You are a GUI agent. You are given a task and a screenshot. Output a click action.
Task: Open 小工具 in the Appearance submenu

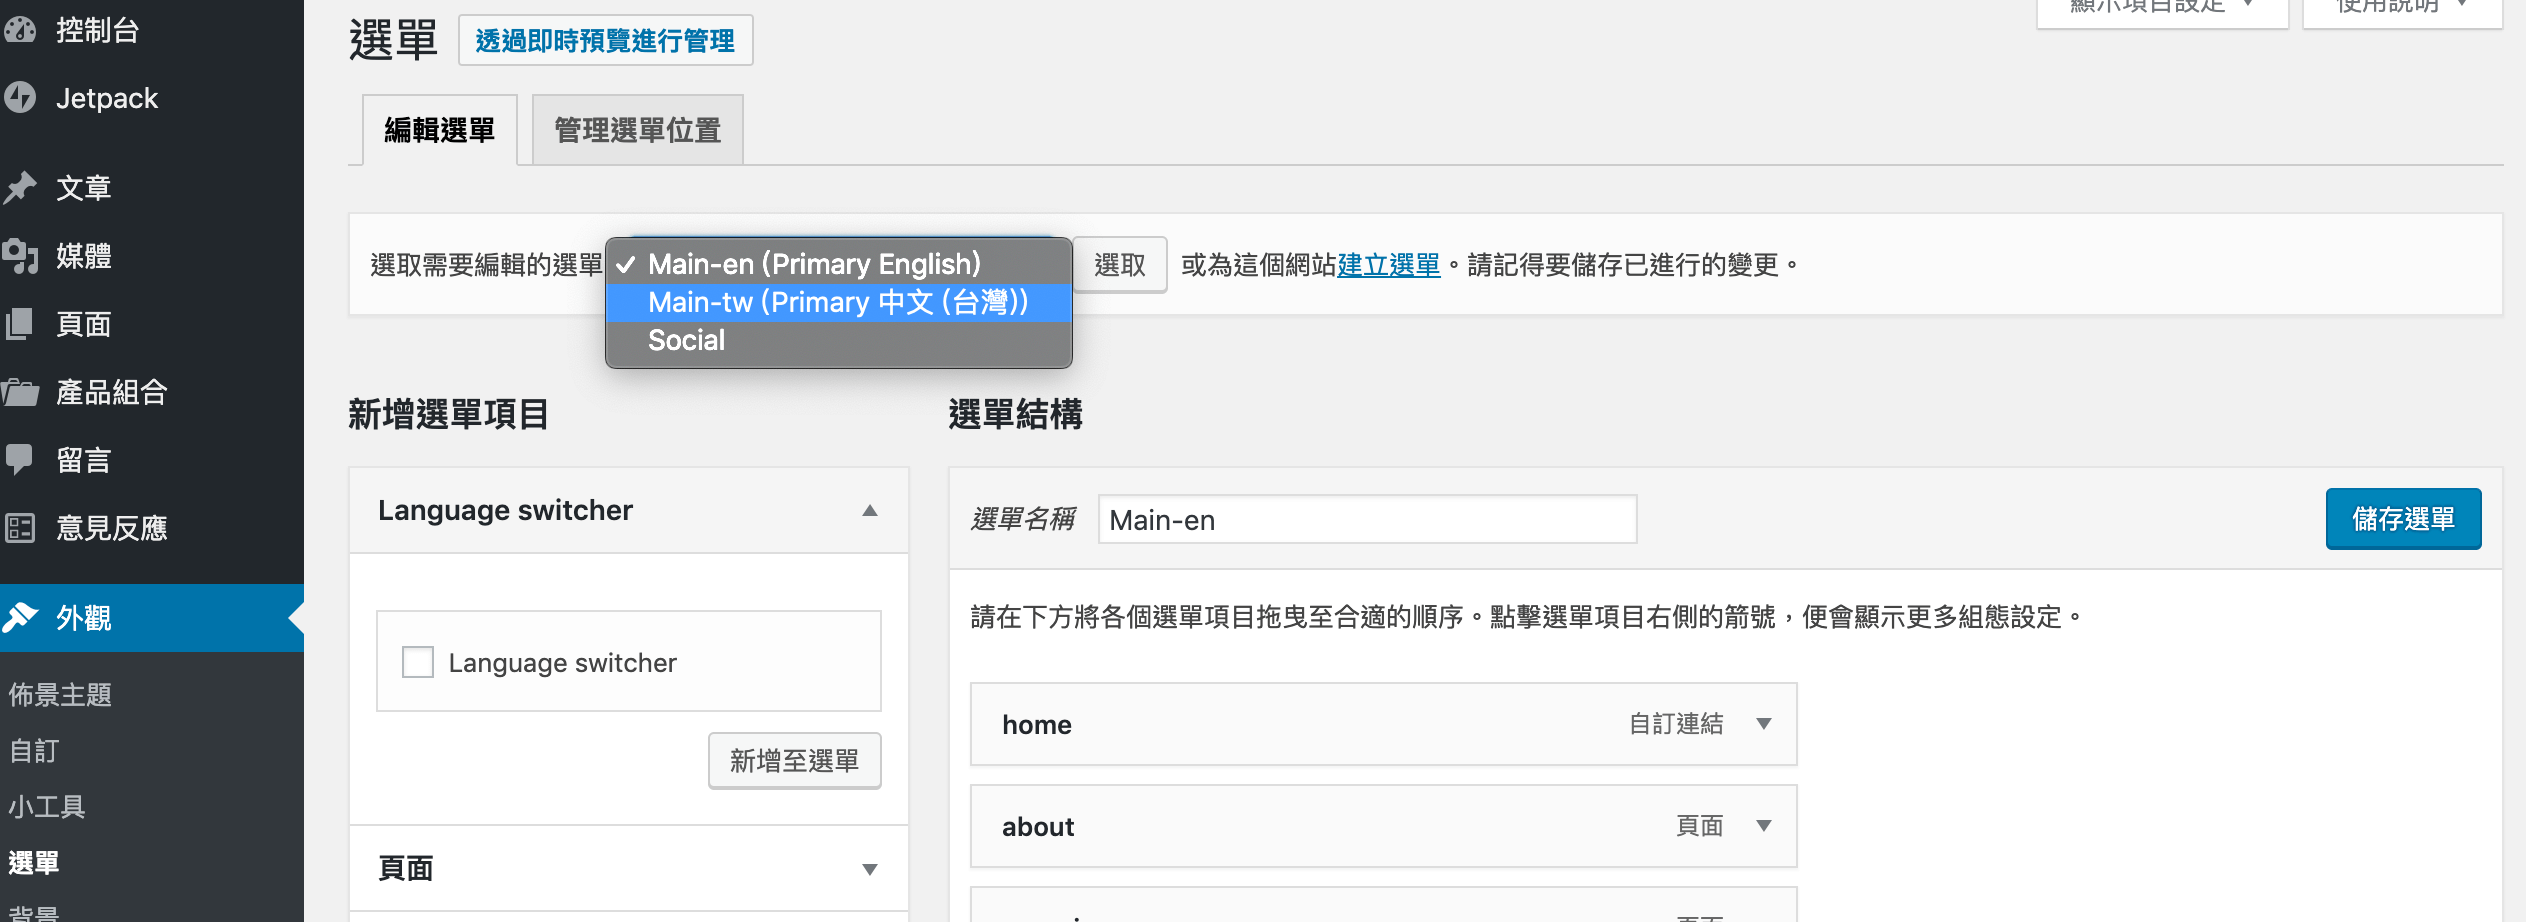[47, 806]
